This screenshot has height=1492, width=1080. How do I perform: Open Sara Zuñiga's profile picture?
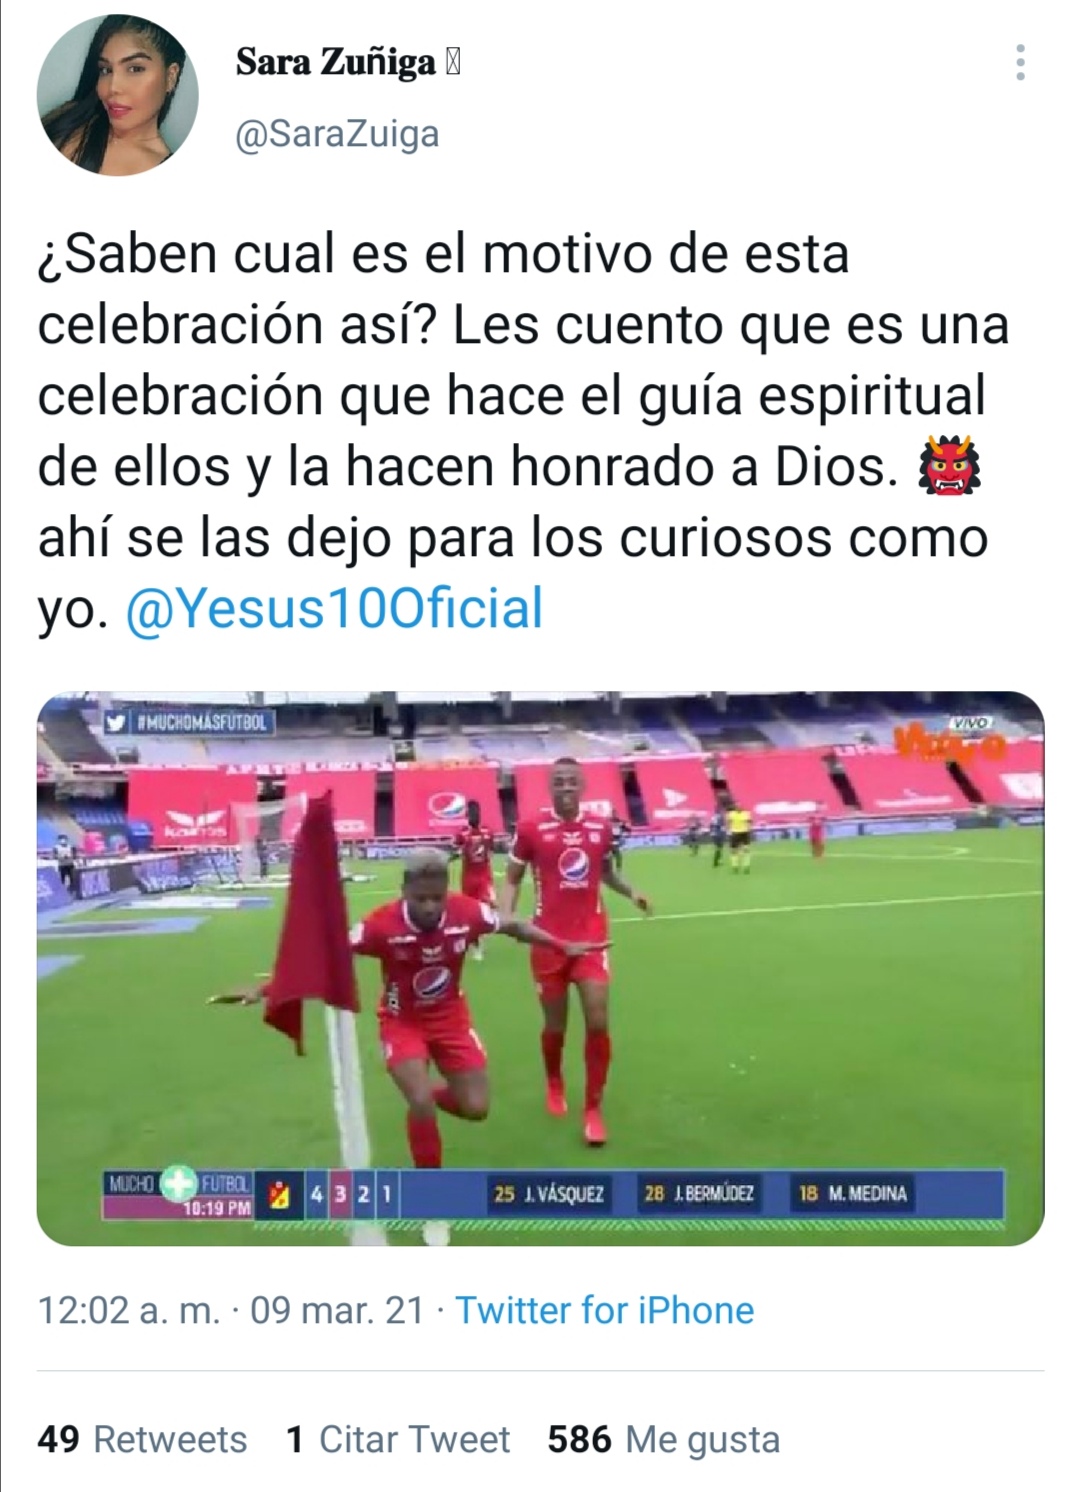coord(118,96)
